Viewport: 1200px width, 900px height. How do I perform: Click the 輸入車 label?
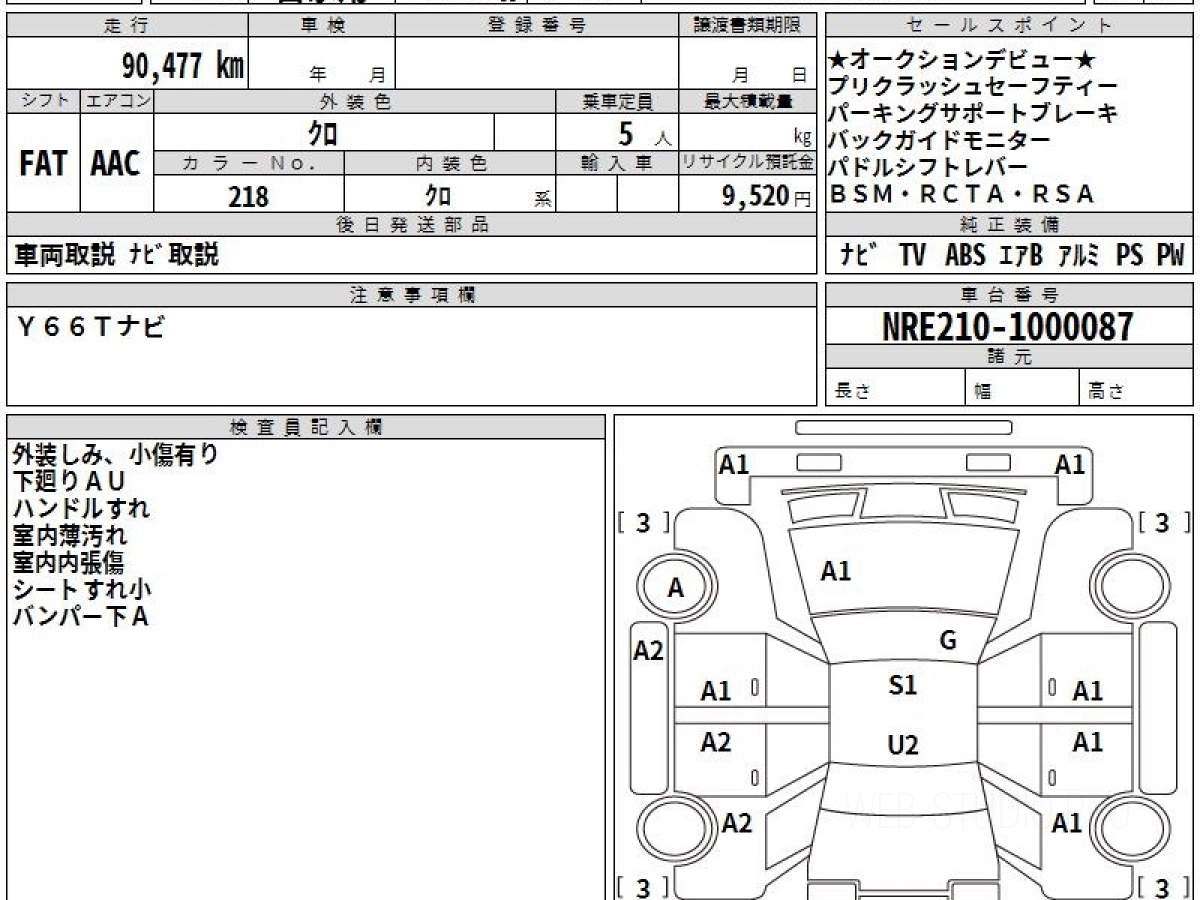click(x=617, y=163)
